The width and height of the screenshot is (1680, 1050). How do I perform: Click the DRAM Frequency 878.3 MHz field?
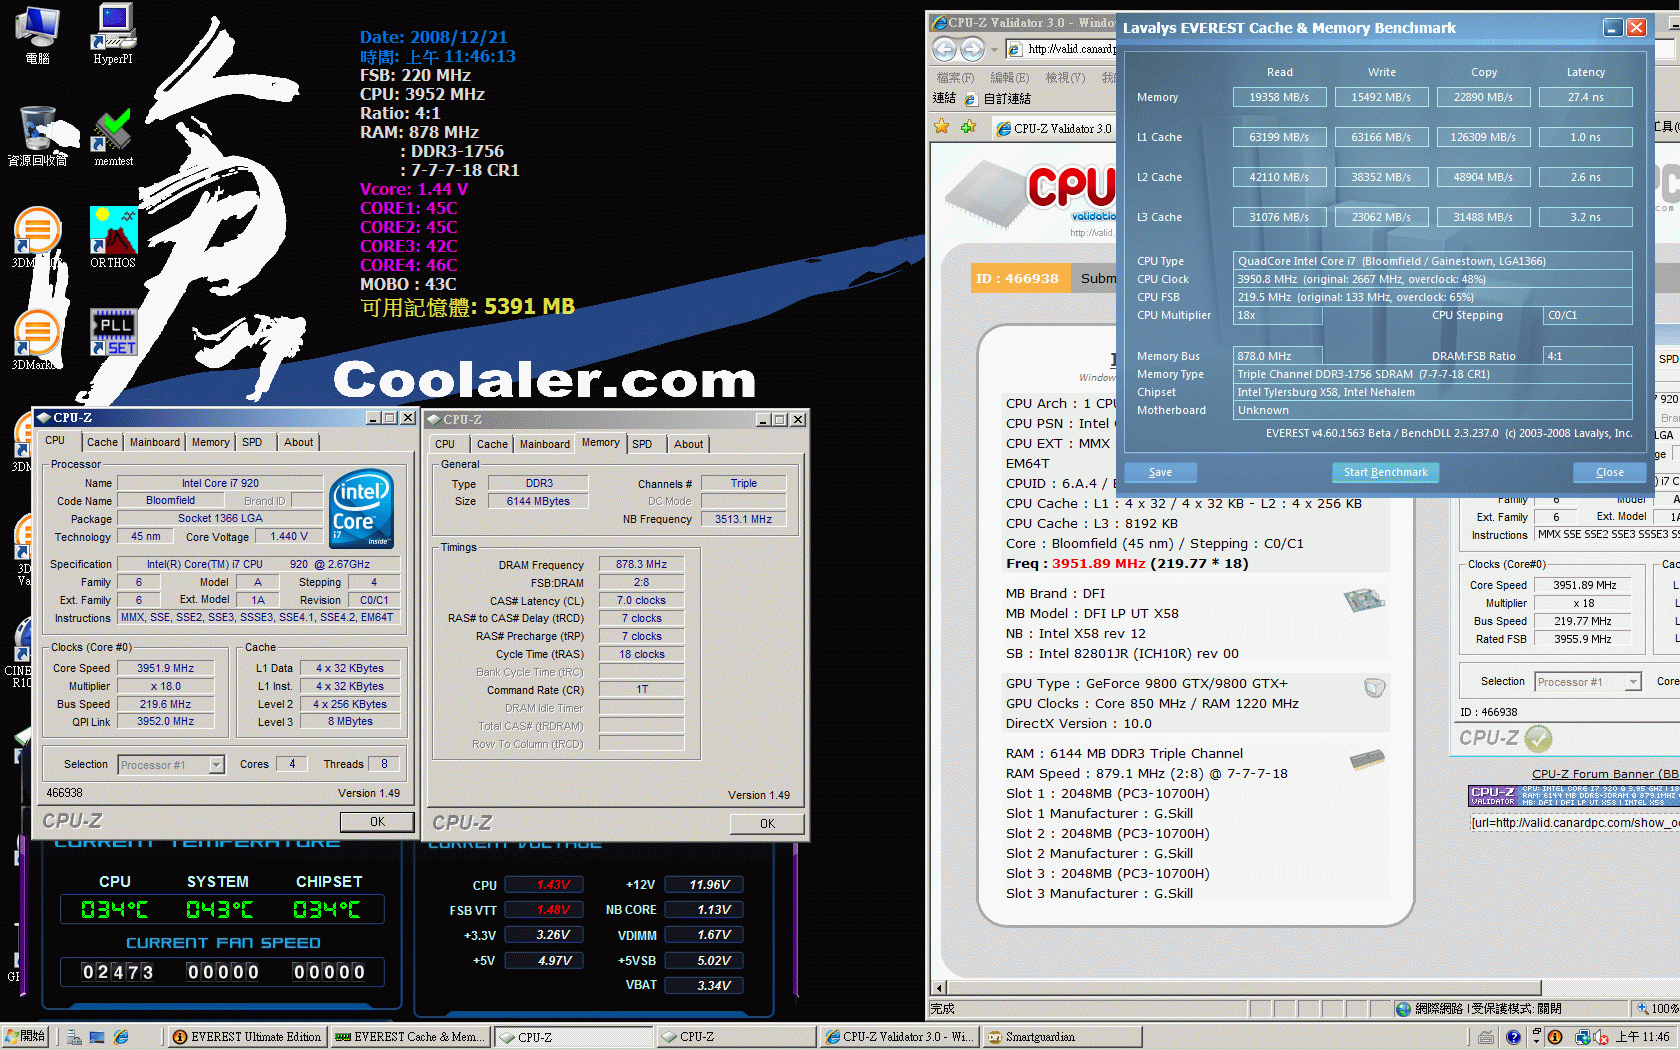[641, 565]
